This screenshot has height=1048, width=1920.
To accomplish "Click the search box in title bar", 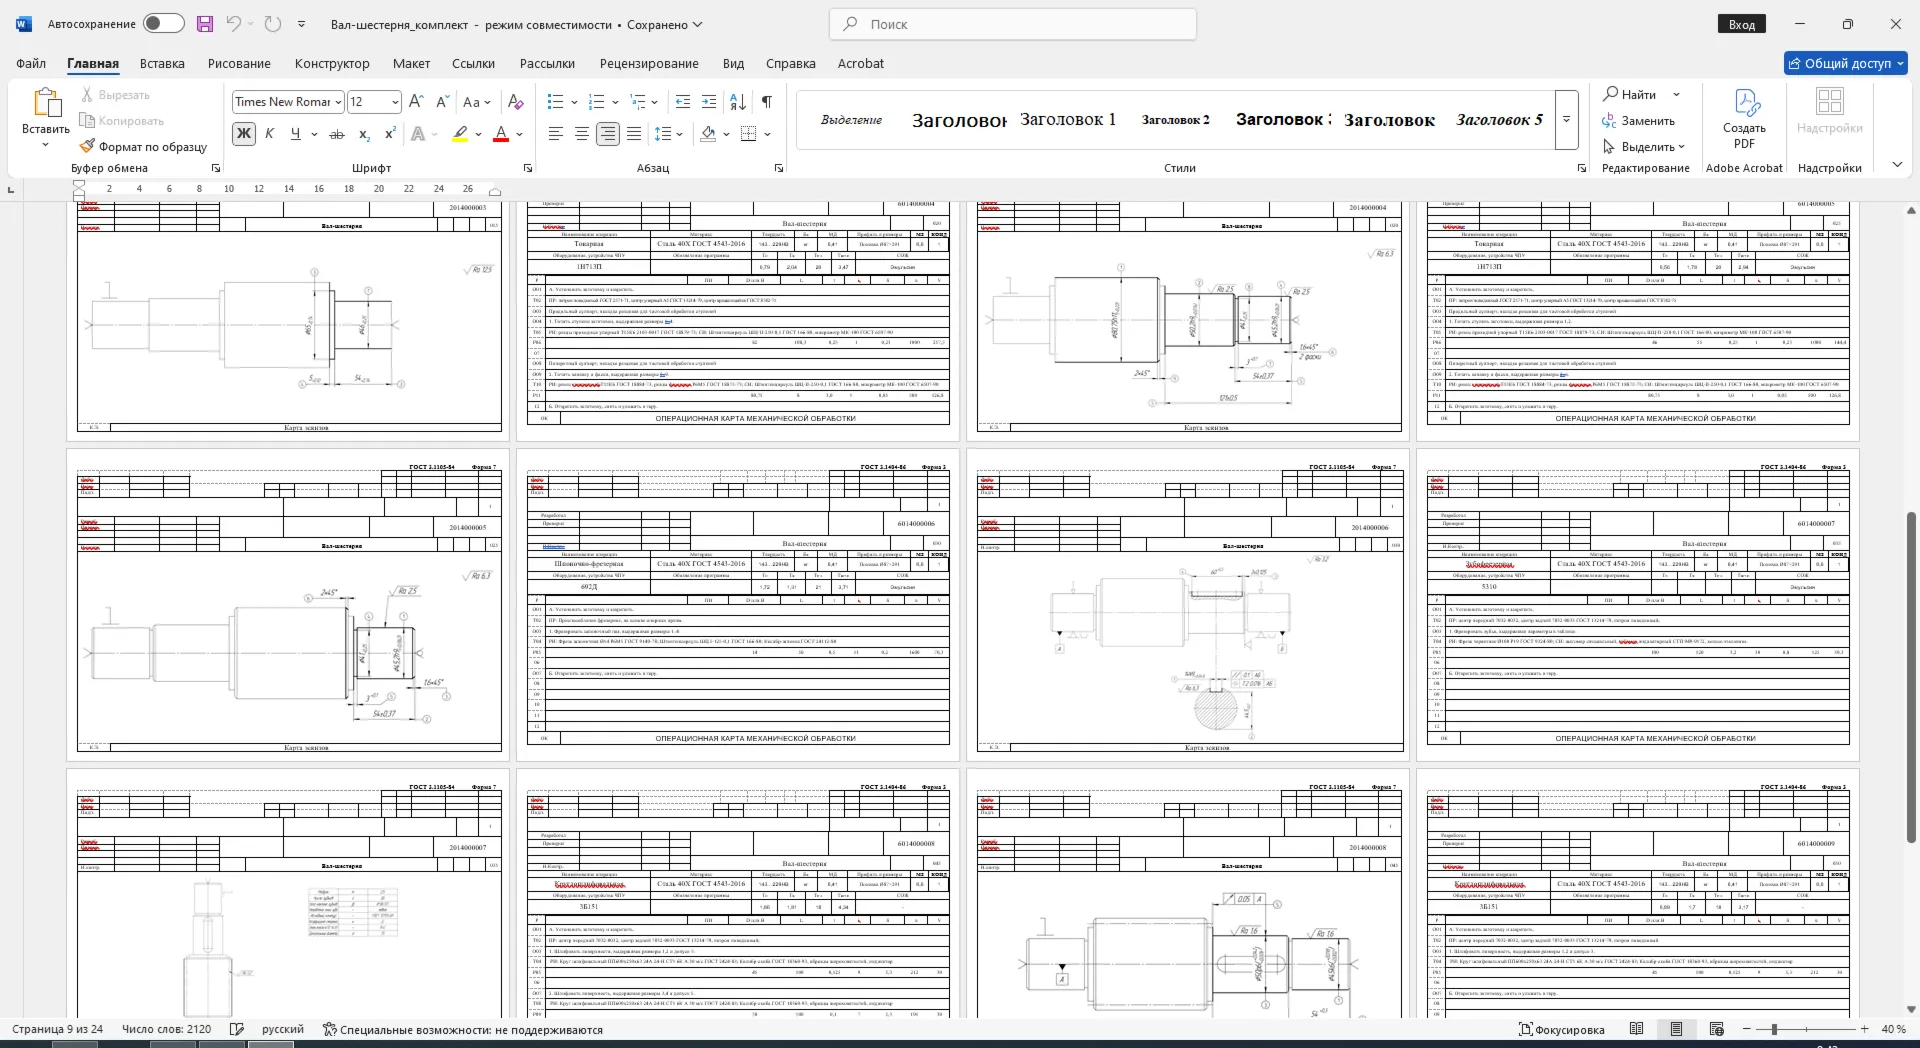I will coord(1013,24).
